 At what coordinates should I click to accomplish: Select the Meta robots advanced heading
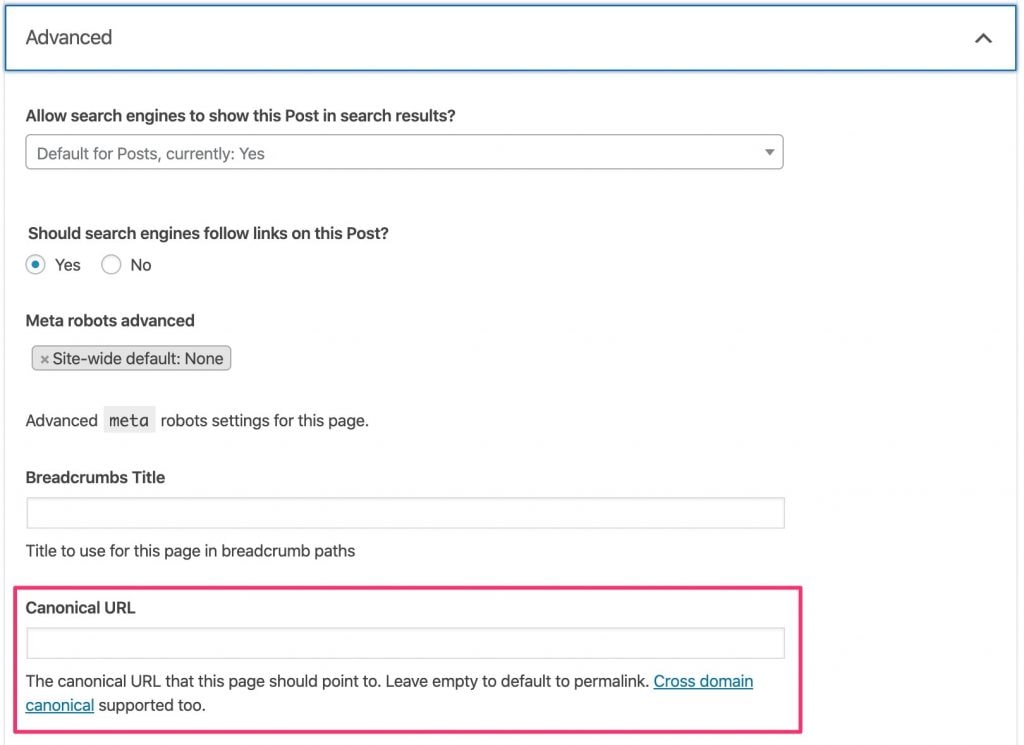point(110,321)
